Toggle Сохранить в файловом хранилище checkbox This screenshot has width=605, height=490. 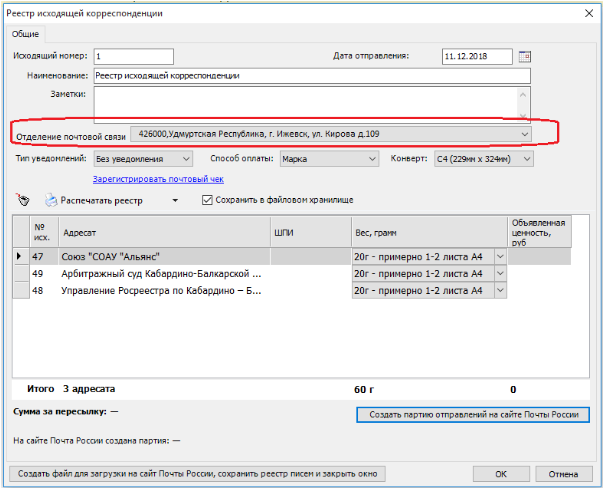tap(207, 200)
